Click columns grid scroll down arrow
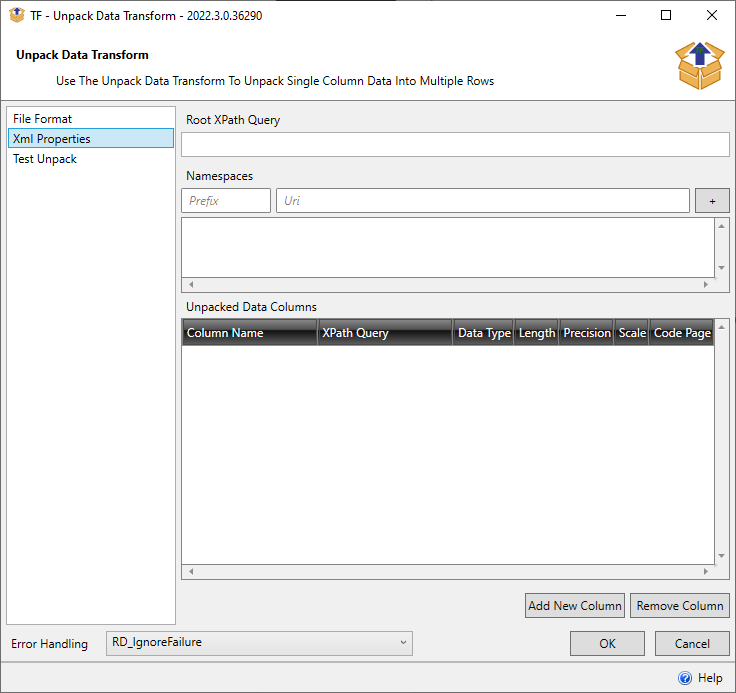The image size is (736, 693). pyautogui.click(x=721, y=555)
